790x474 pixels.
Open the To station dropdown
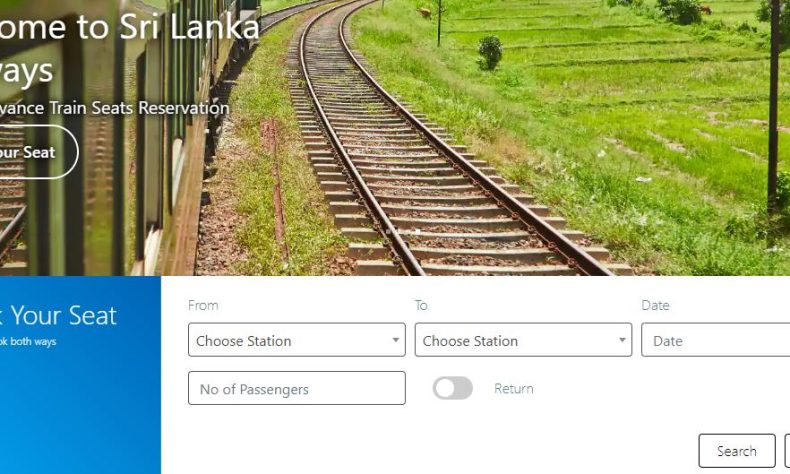coord(523,340)
